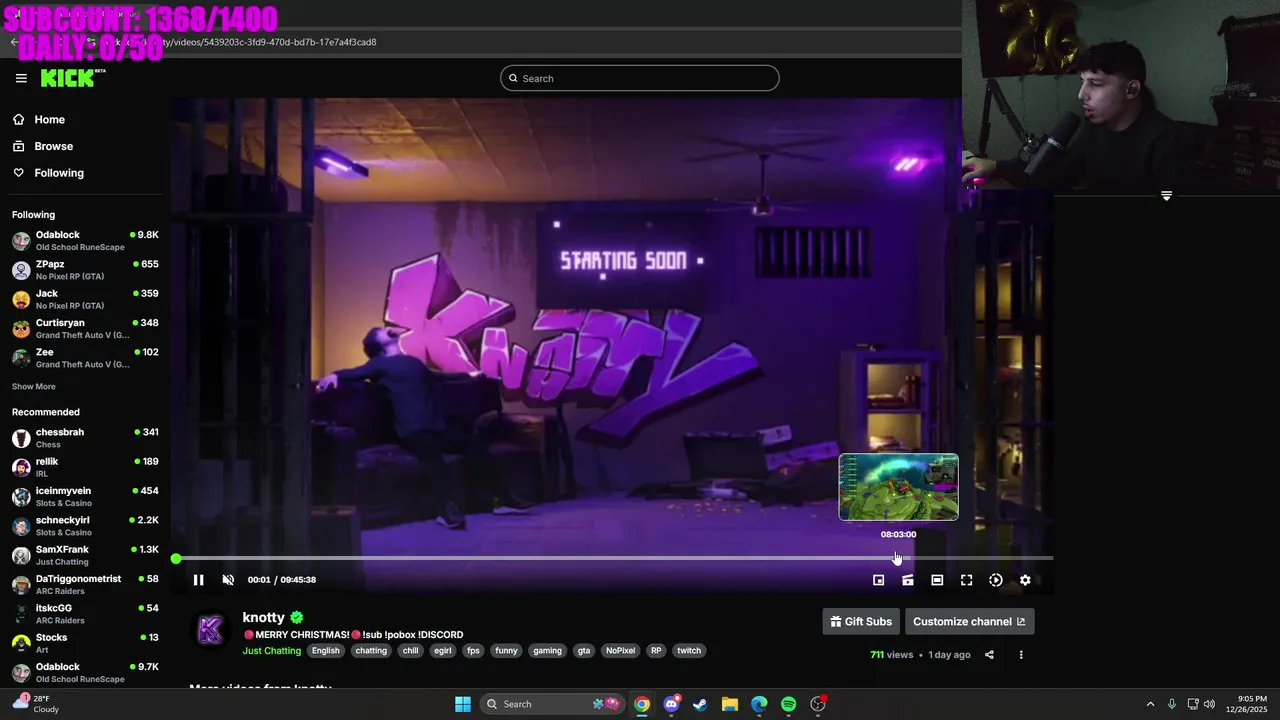
Task: Open SamXFrank recommended channel
Action: (85, 555)
